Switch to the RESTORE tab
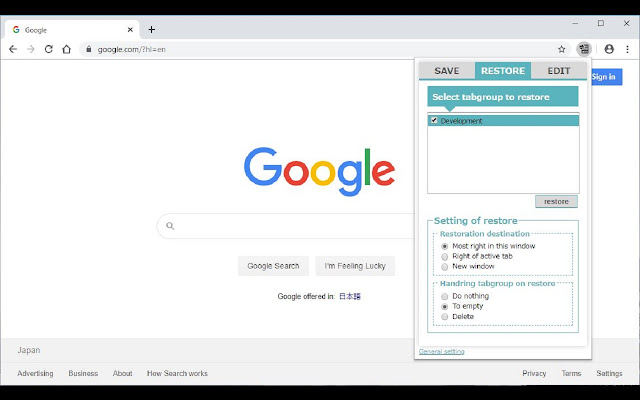Viewport: 640px width, 400px height. coord(503,71)
